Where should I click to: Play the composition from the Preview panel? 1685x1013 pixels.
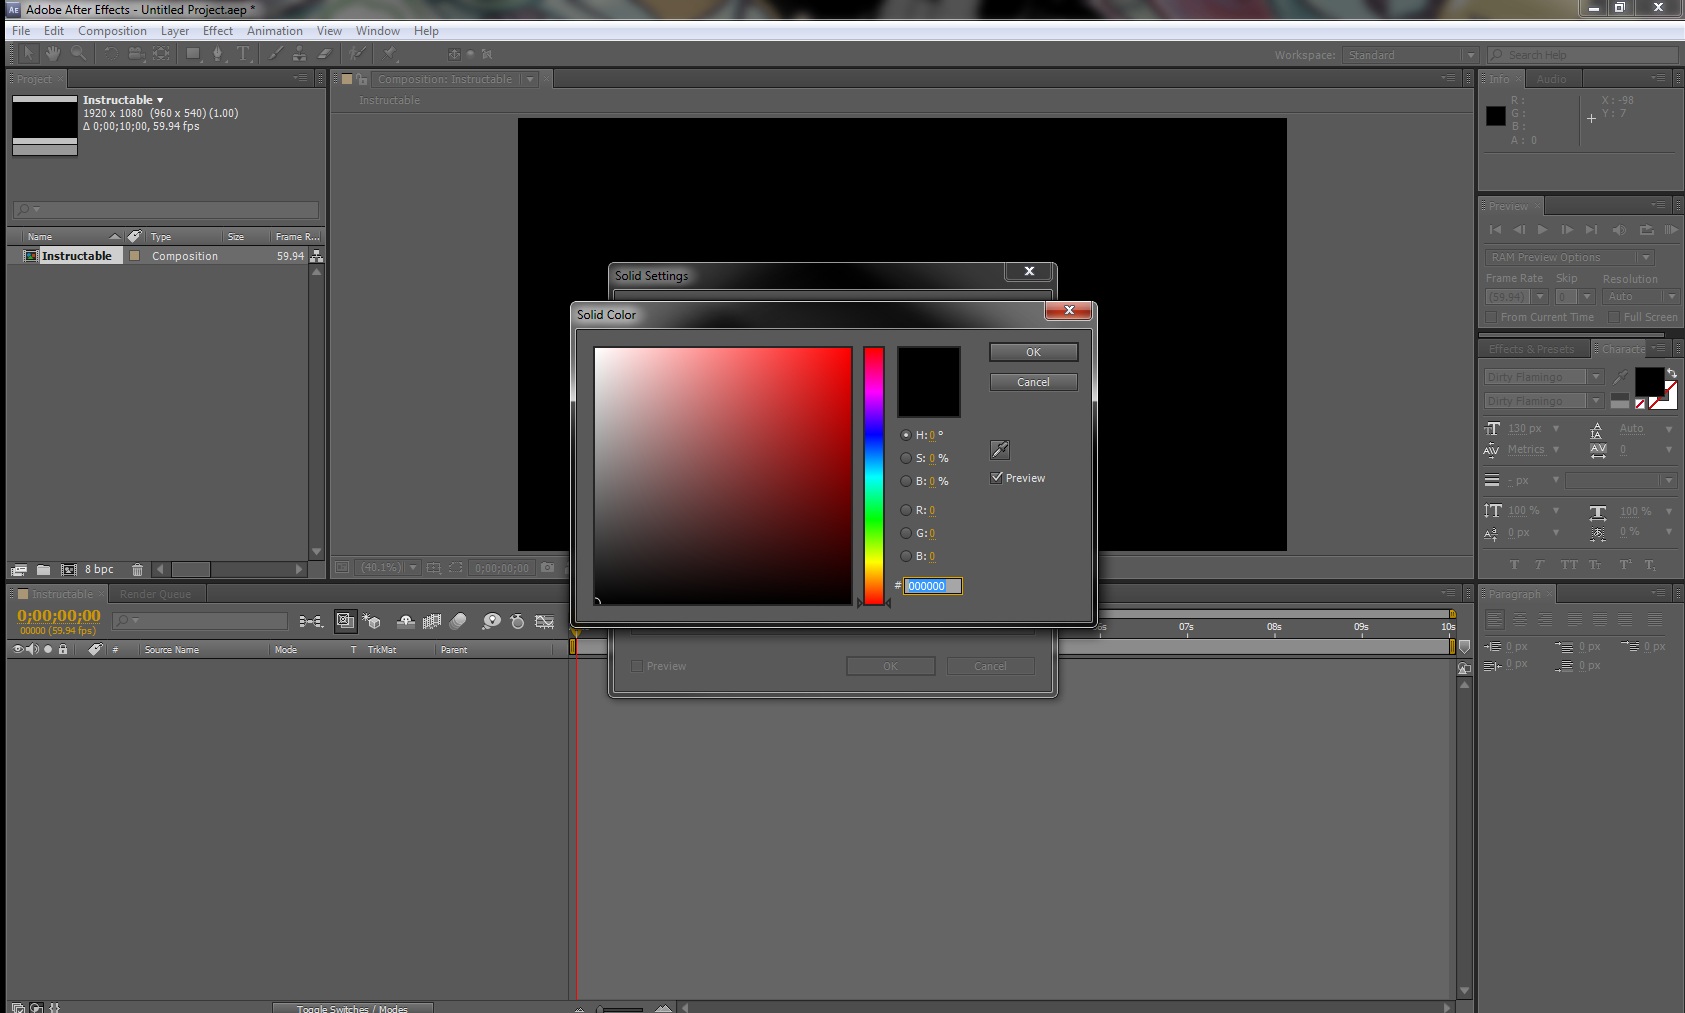point(1543,230)
